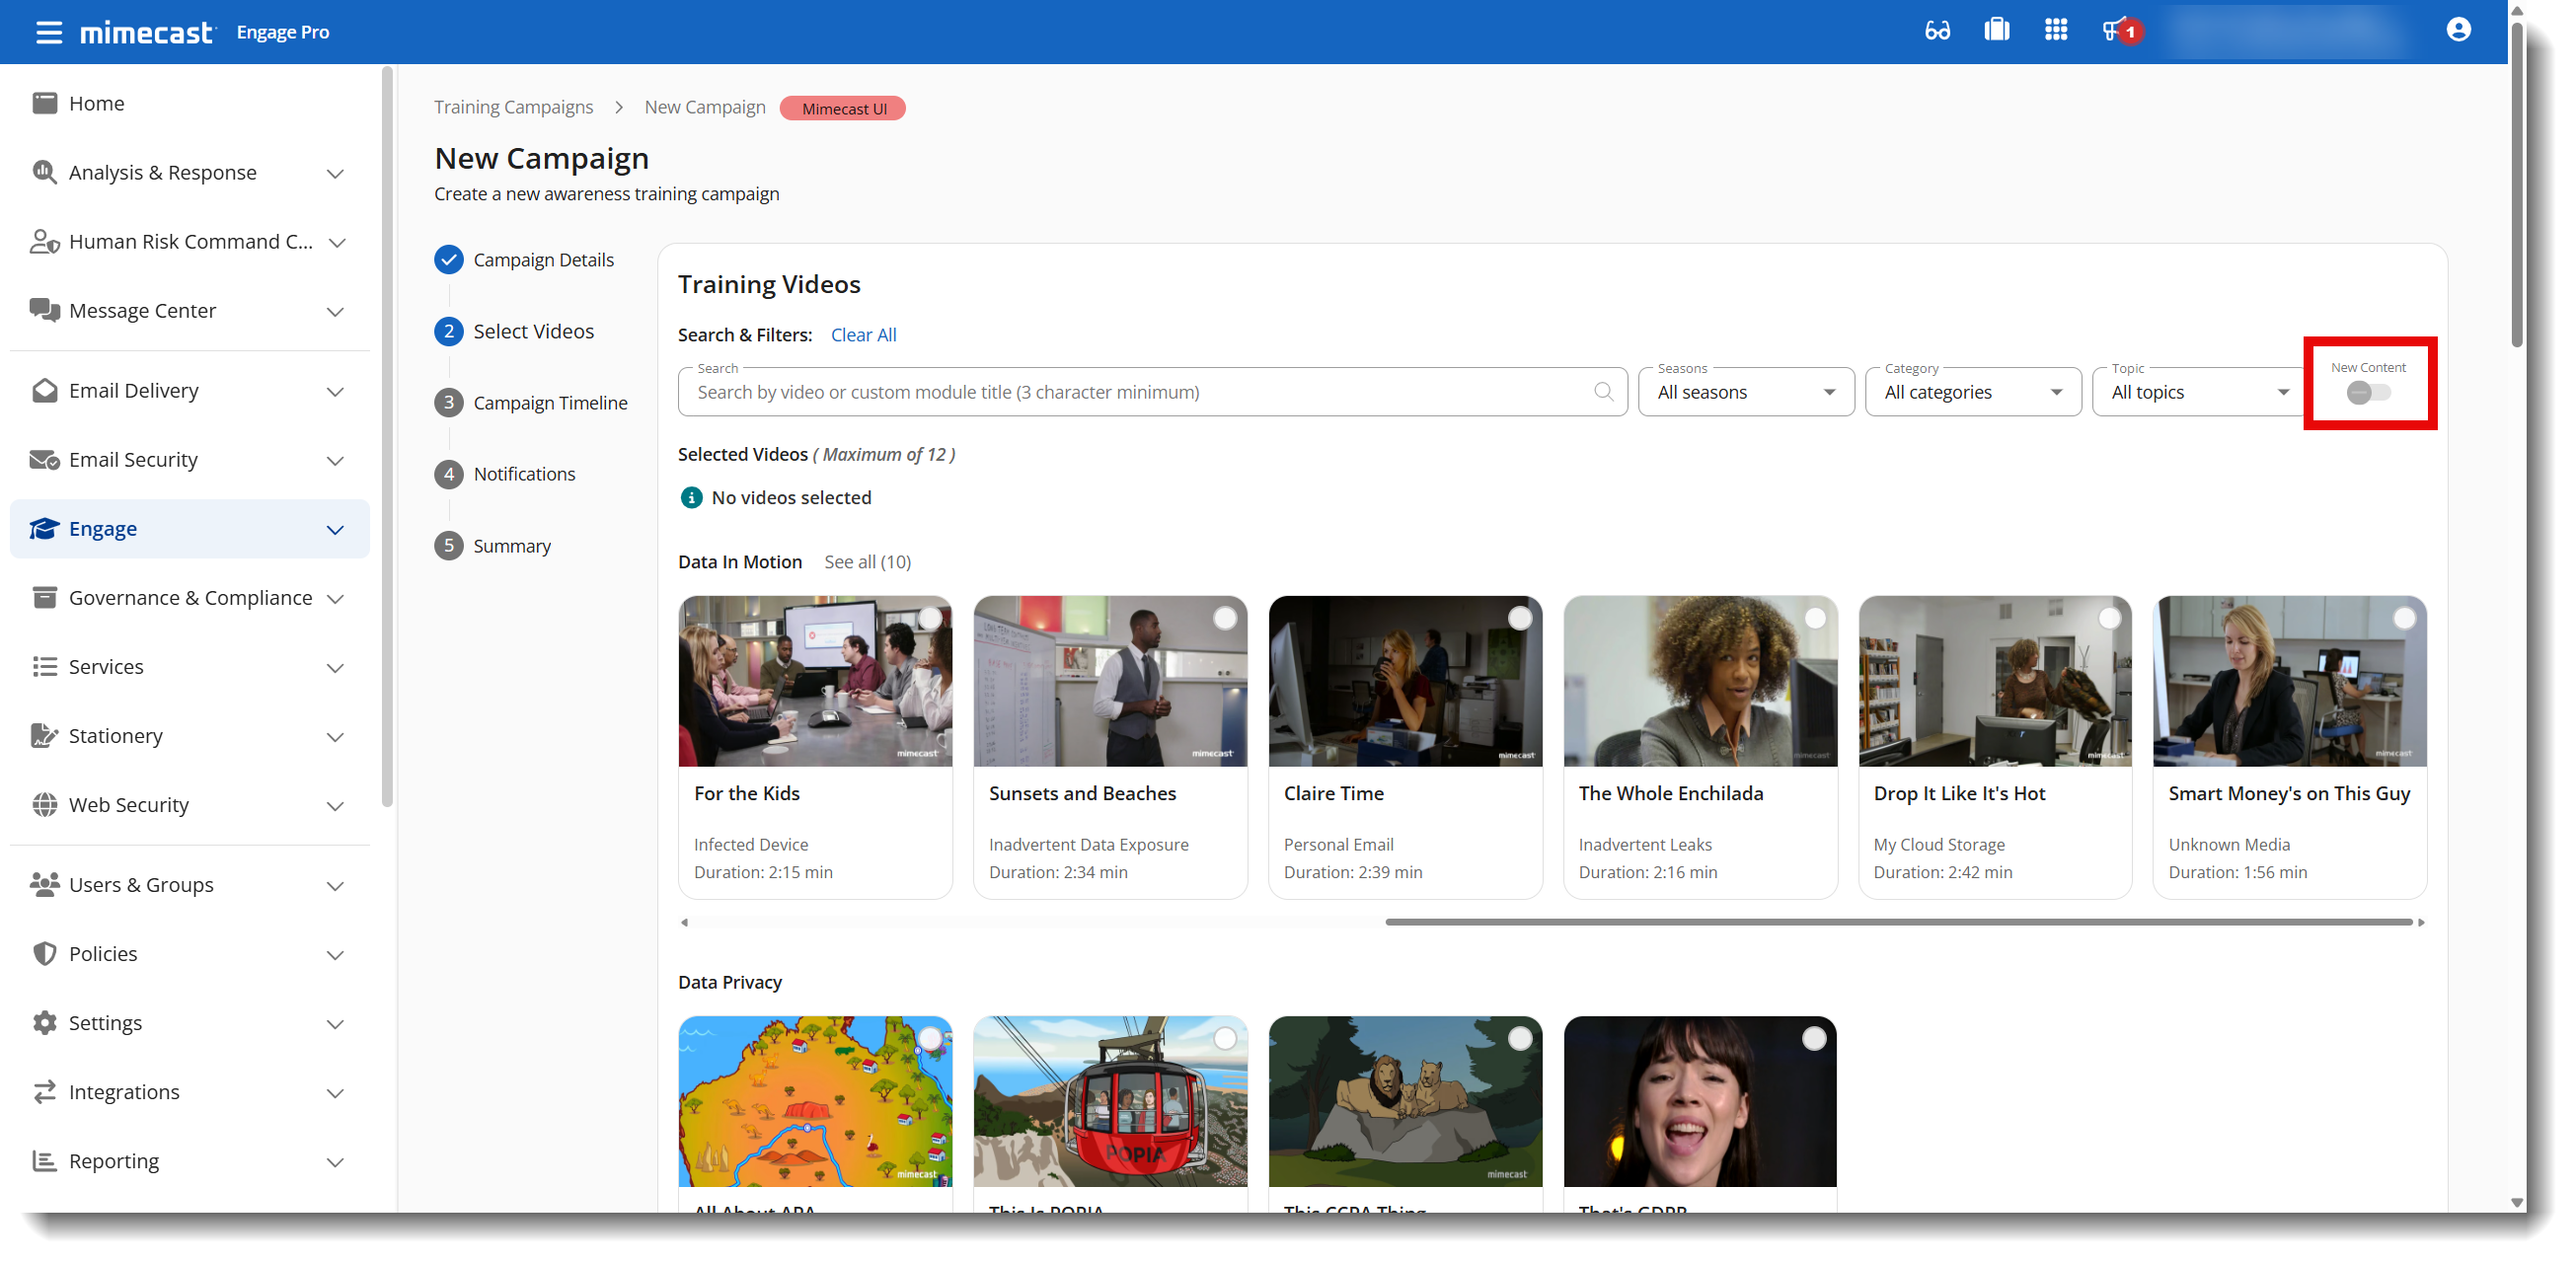Click the Analysis & Response sidebar icon
The image size is (2576, 1262).
pyautogui.click(x=44, y=172)
